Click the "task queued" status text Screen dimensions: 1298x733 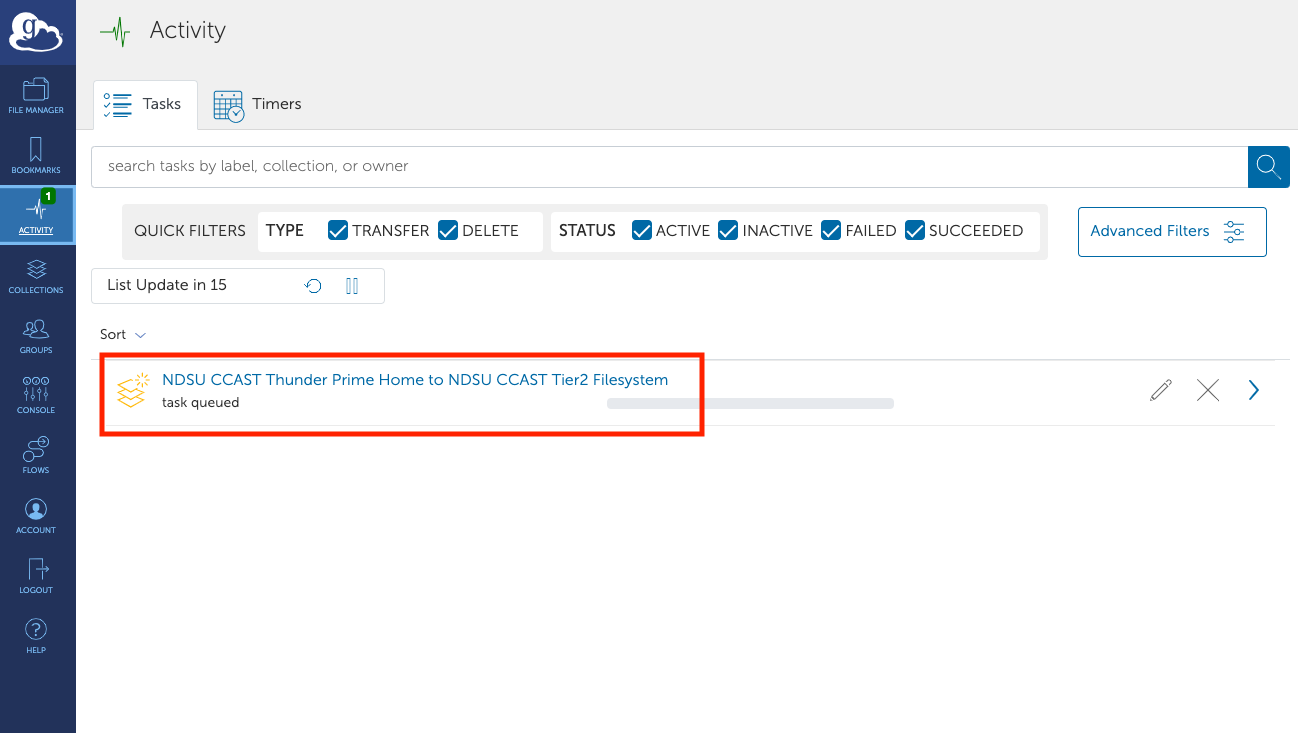(201, 403)
